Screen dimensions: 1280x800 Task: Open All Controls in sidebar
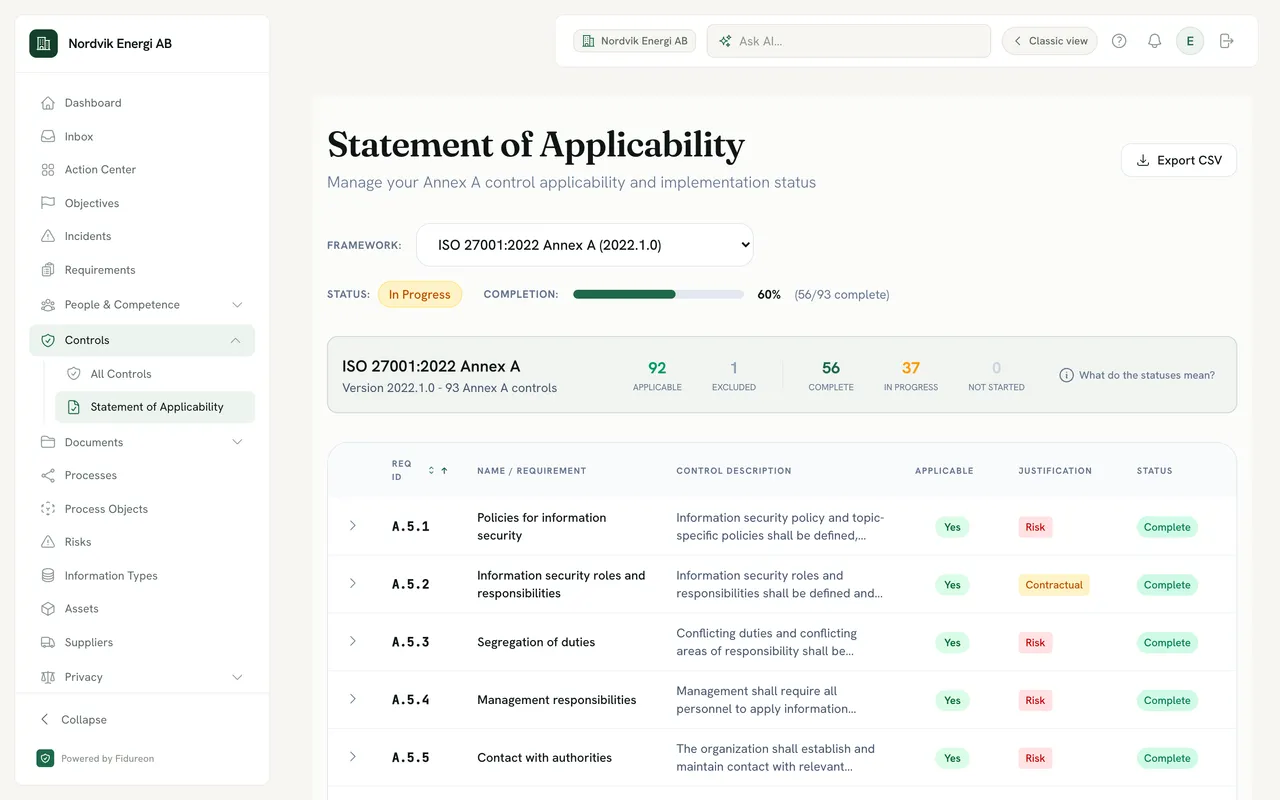click(155, 374)
